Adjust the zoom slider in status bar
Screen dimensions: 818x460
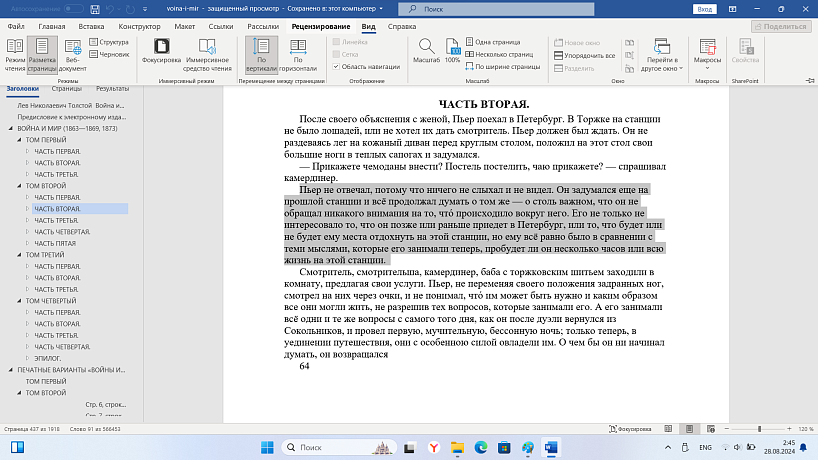coord(760,429)
